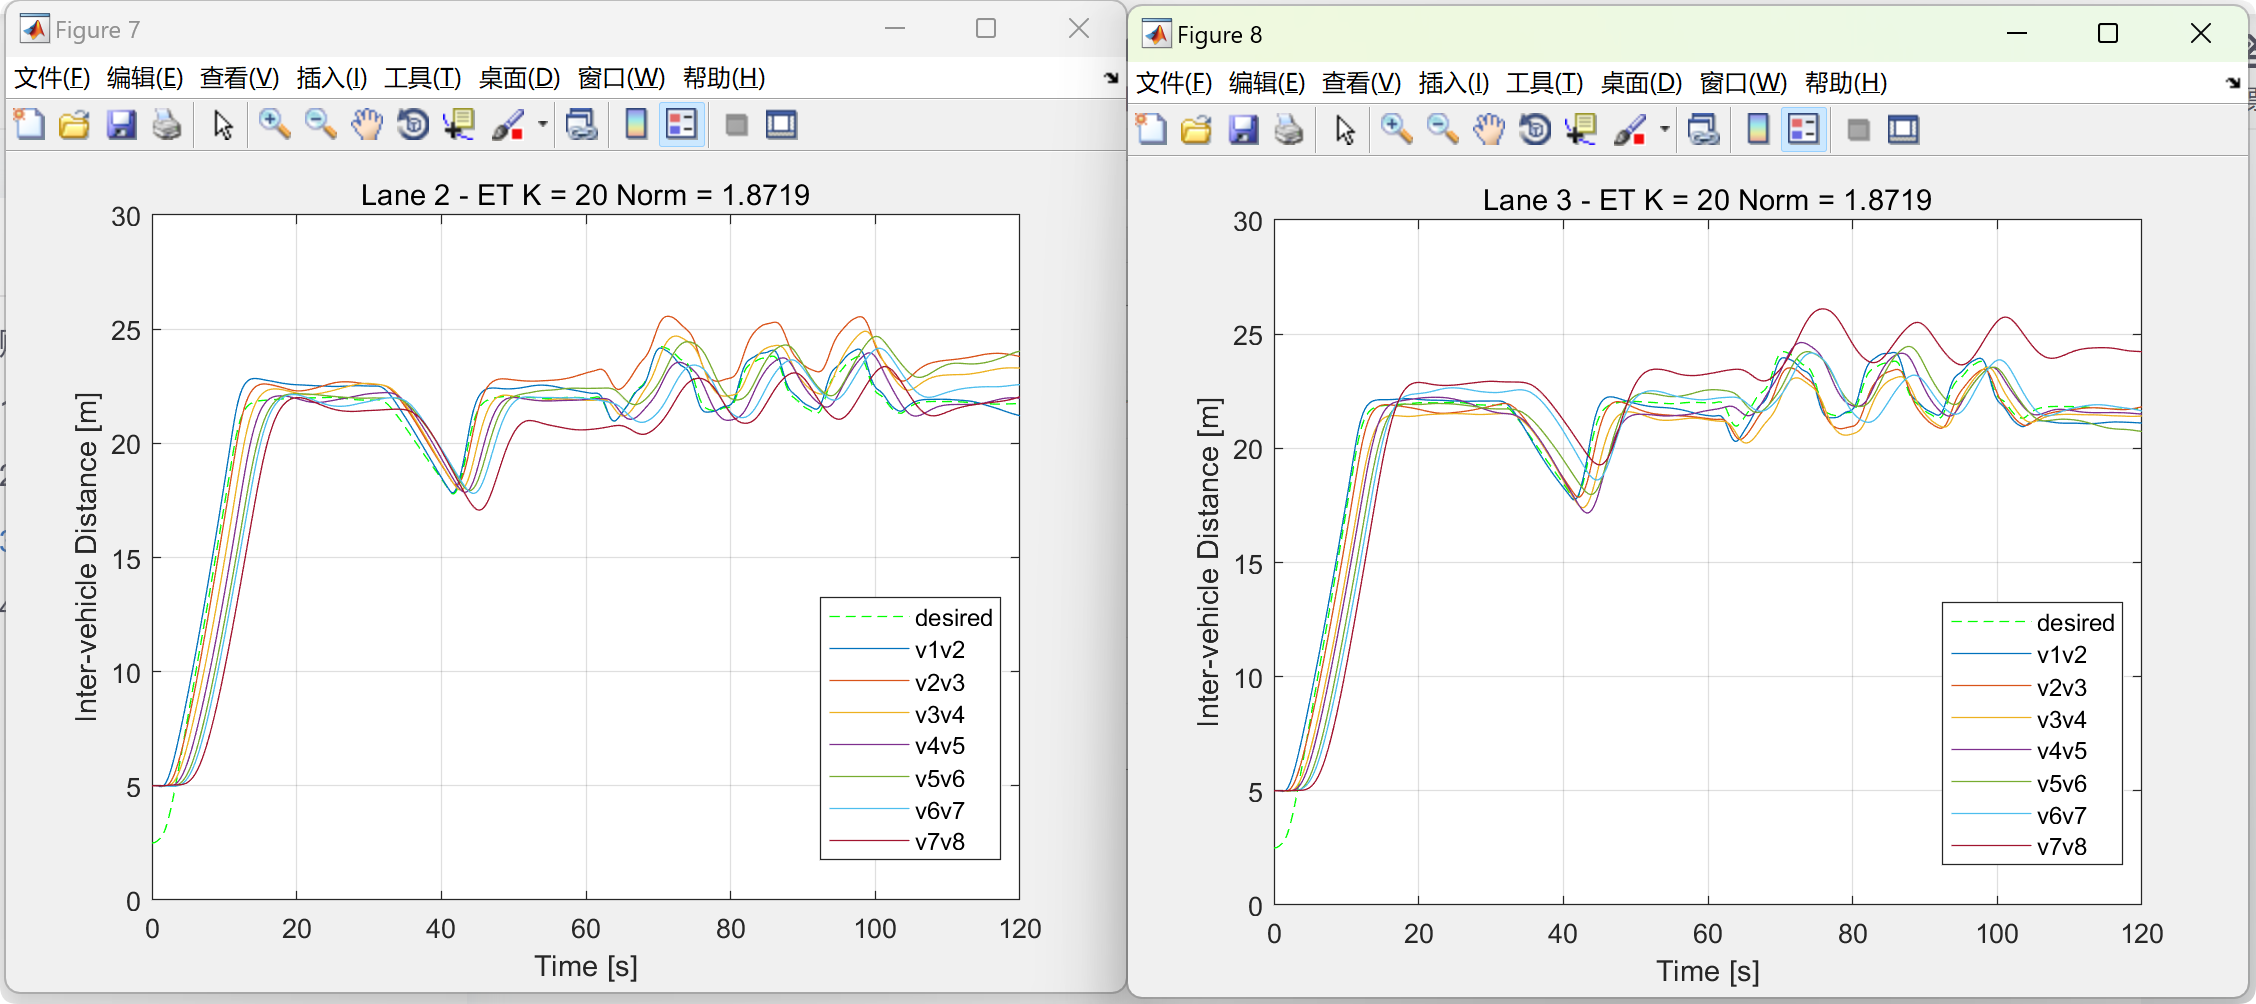2256x1004 pixels.
Task: Select Data Cursor tool in Figure 8
Action: coord(1581,130)
